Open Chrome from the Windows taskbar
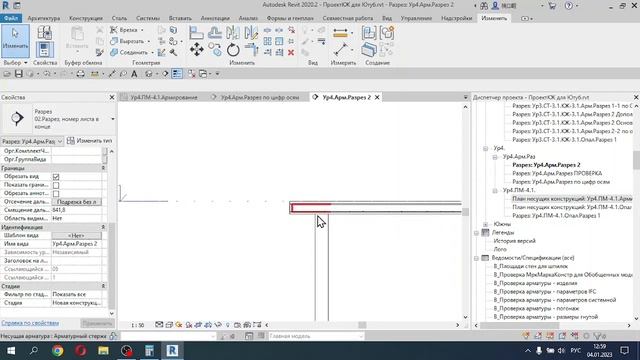Screen dimensions: 640x360 pos(58,351)
